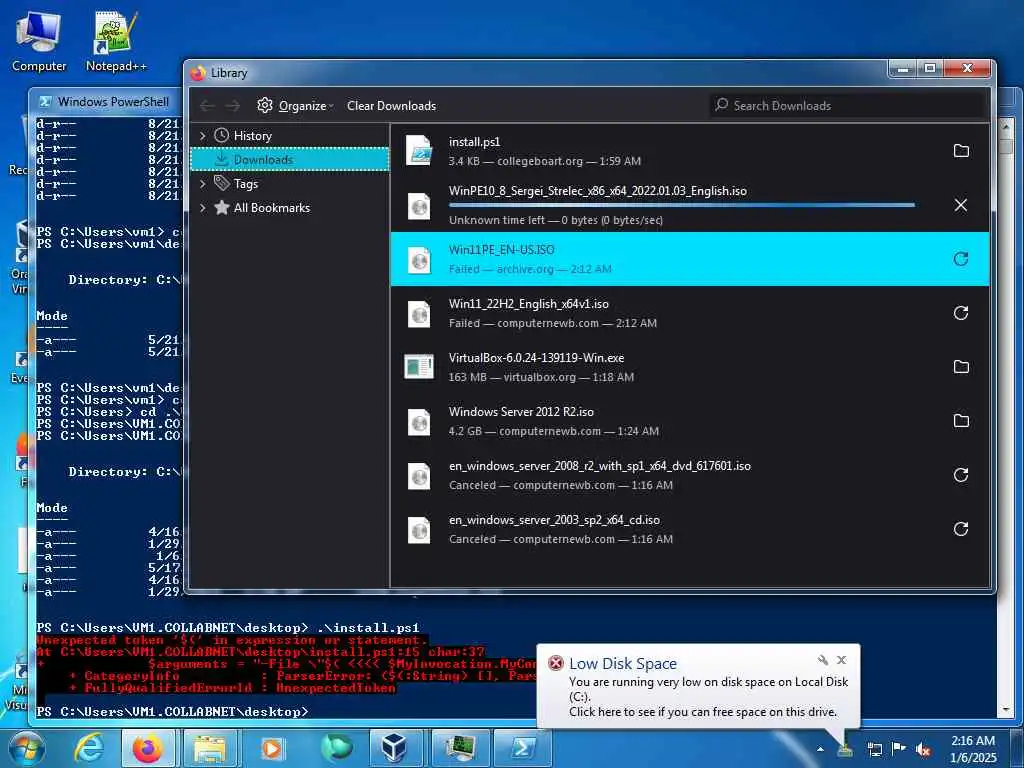
Task: Click the network tray icon
Action: coord(874,750)
